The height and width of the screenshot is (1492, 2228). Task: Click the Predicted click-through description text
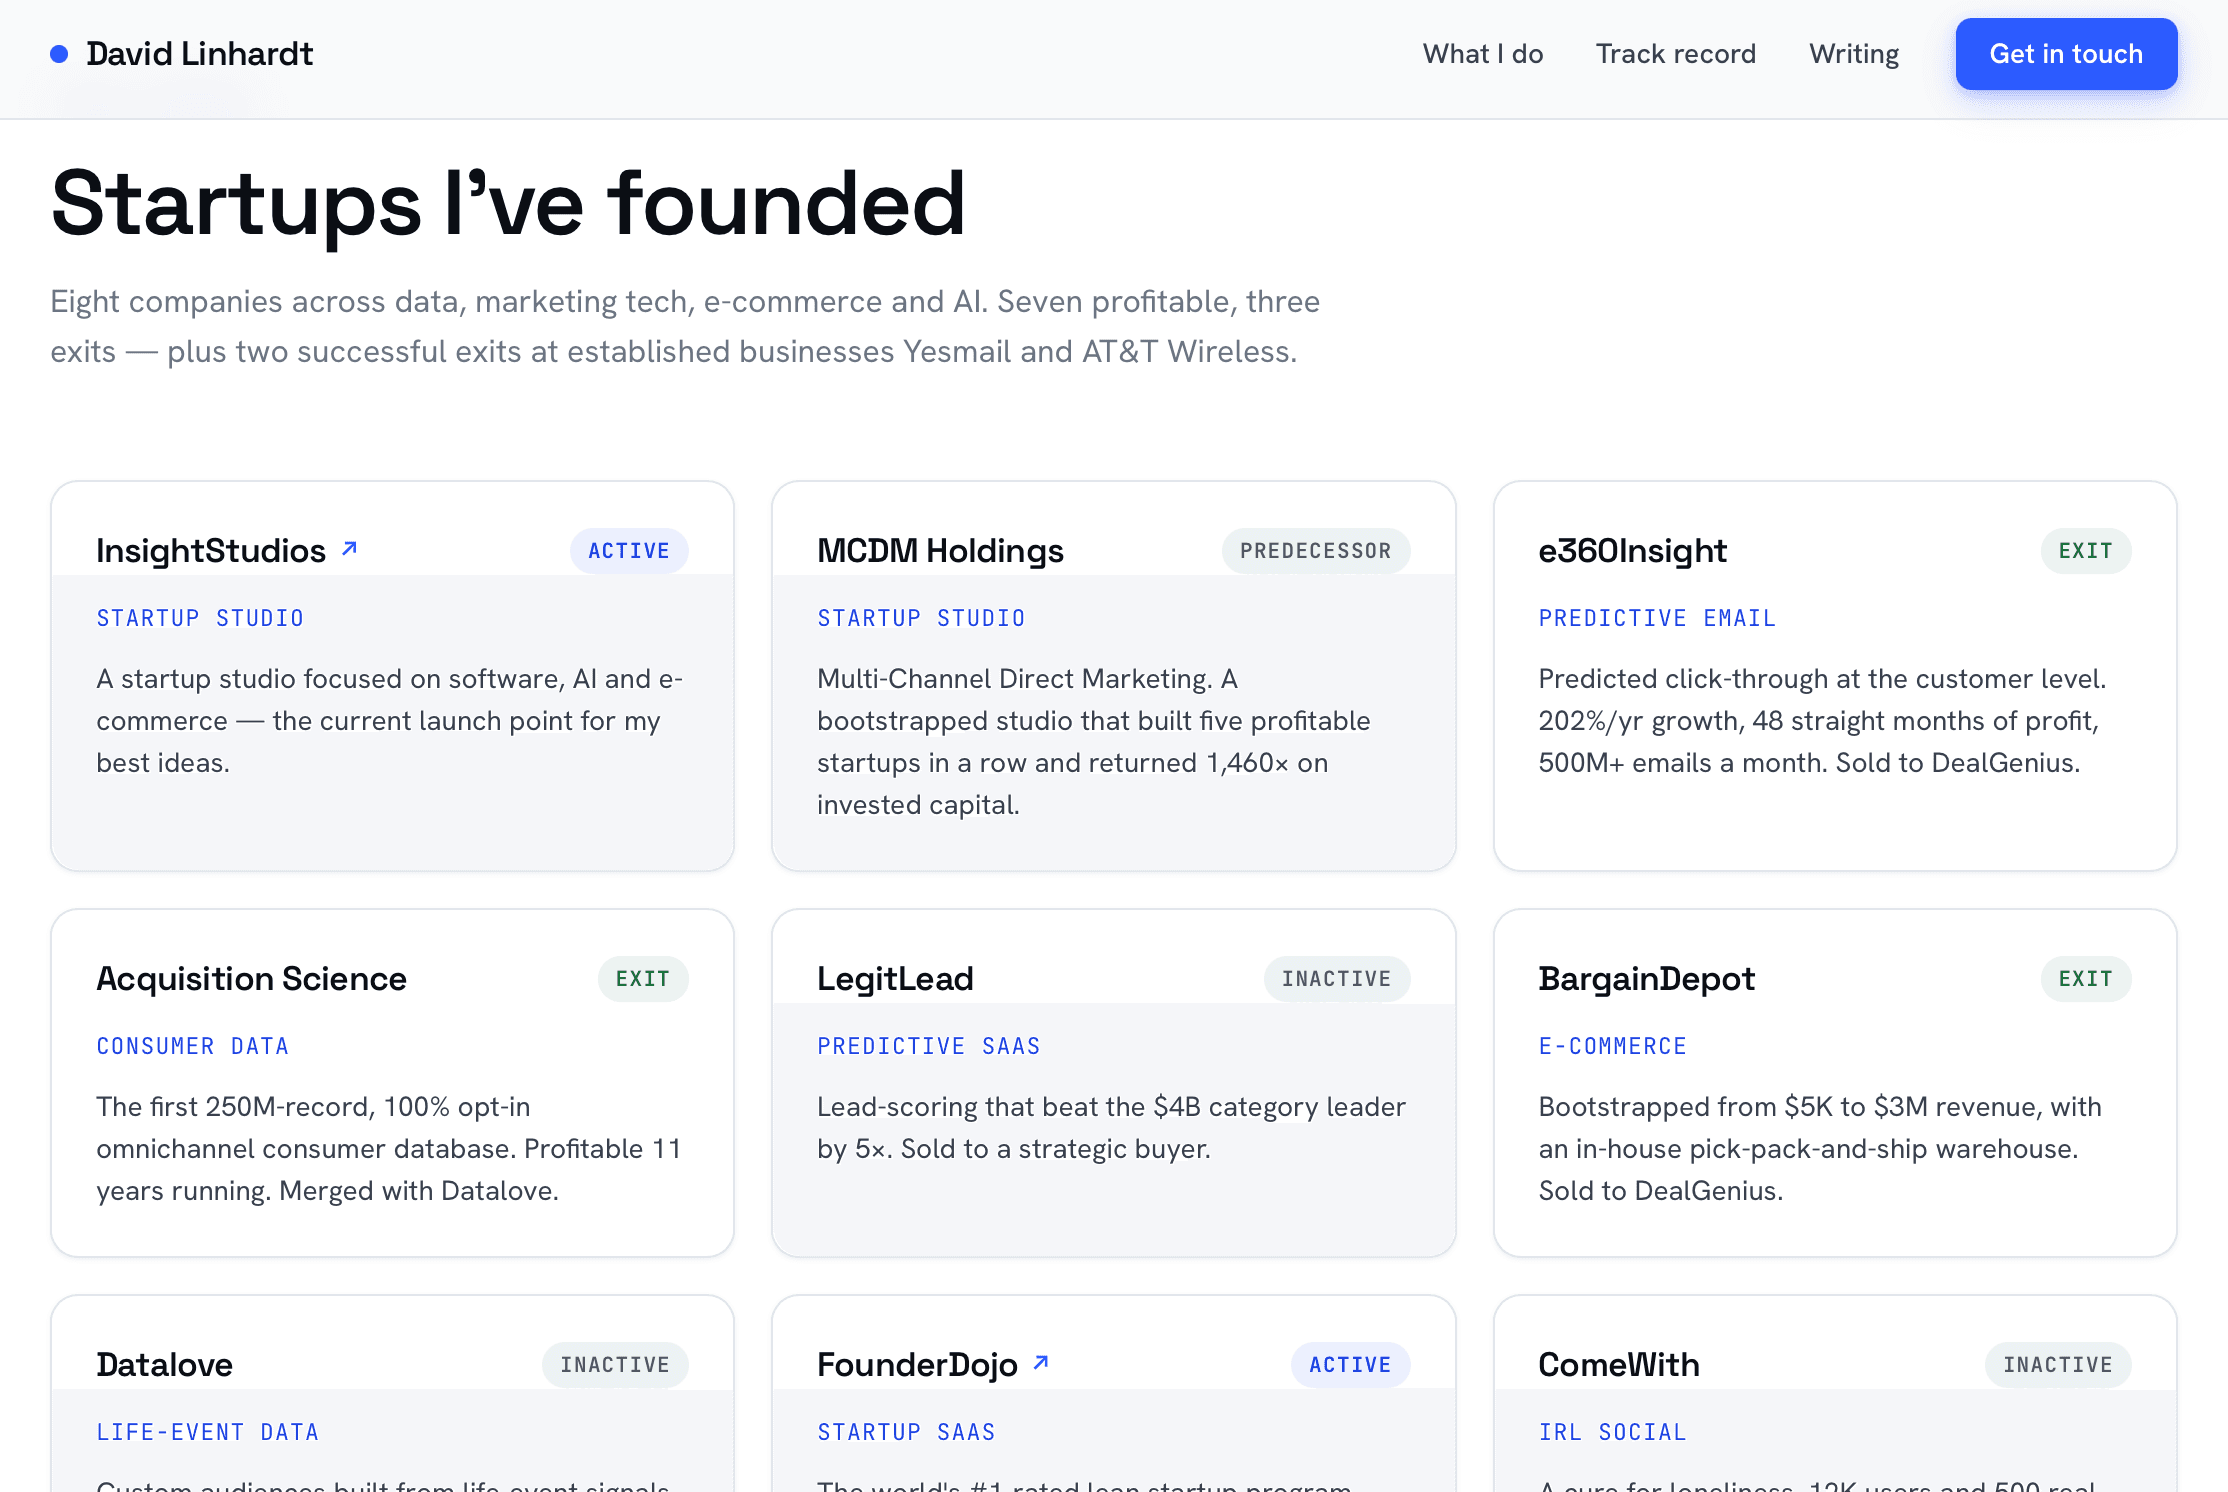click(x=1822, y=721)
